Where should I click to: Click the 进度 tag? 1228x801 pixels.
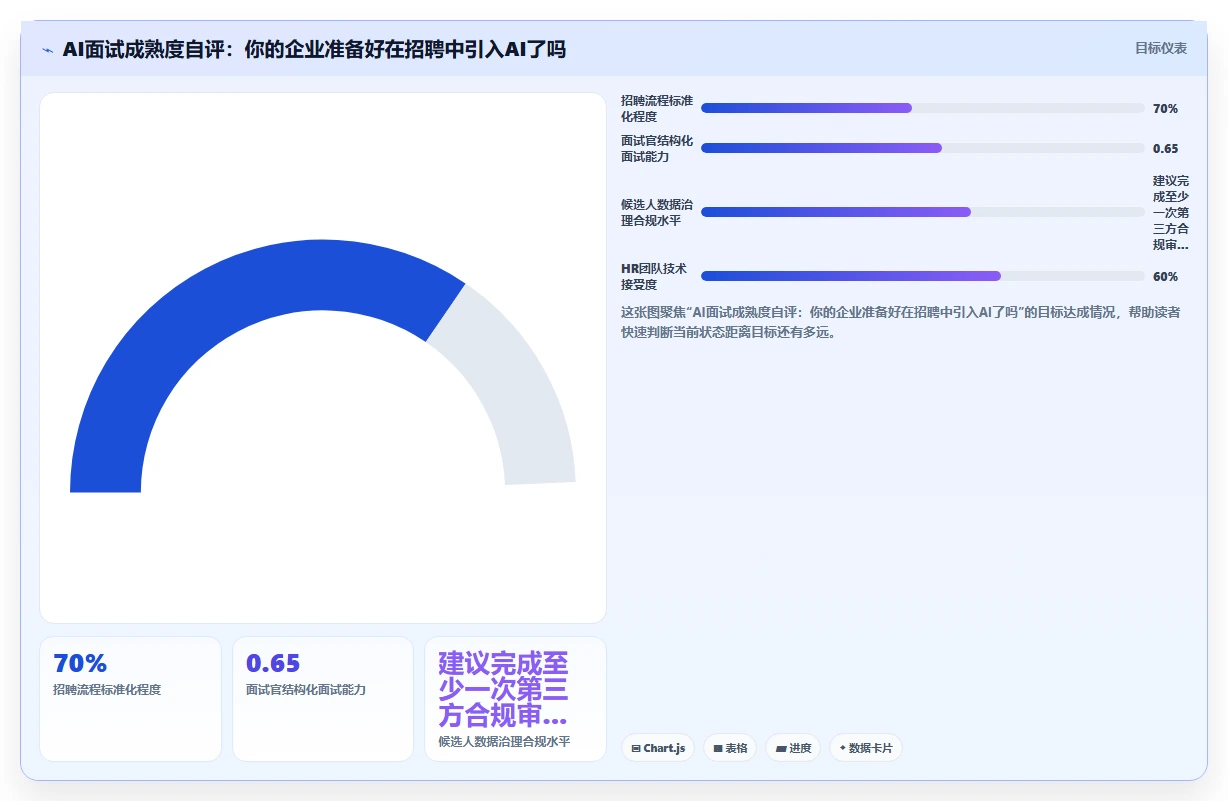point(793,748)
